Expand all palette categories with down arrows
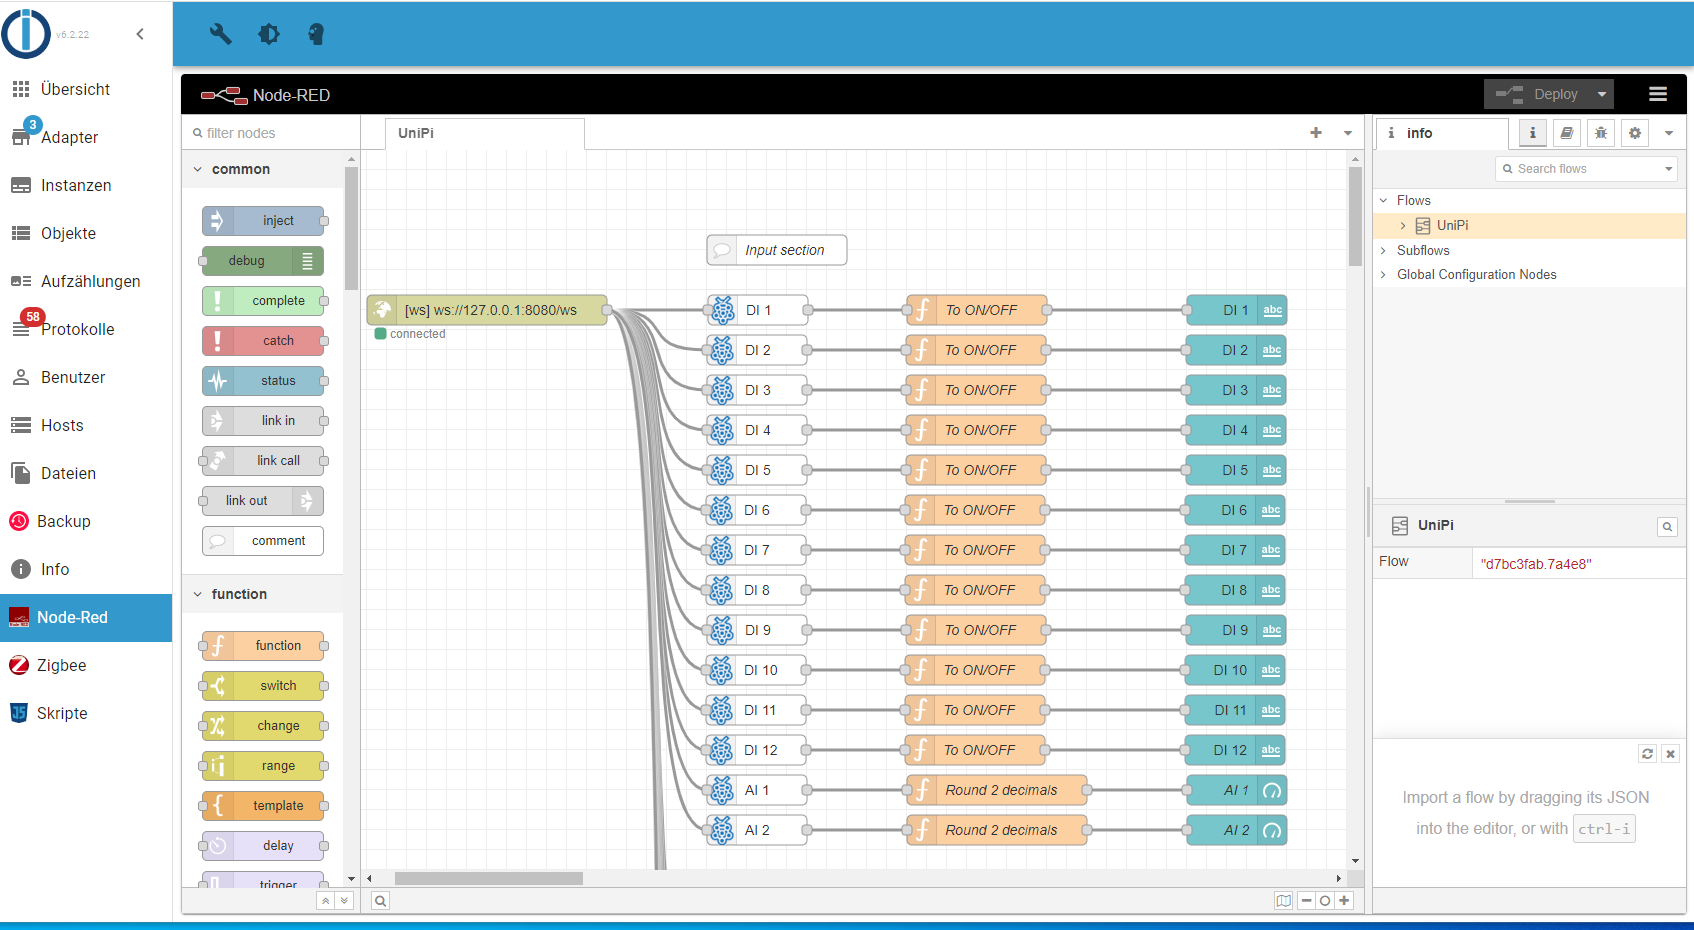The height and width of the screenshot is (930, 1694). point(344,901)
